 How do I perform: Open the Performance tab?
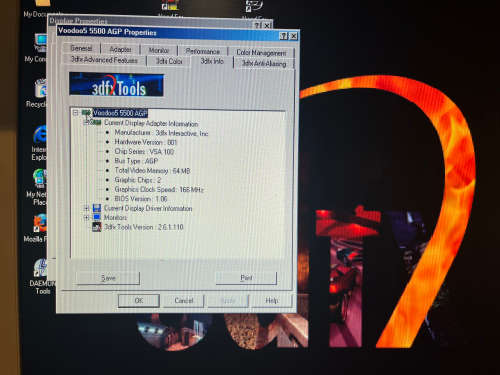tap(202, 51)
